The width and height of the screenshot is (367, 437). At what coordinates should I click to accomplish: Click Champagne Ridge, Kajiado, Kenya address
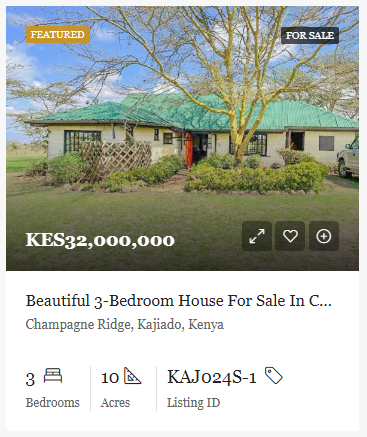click(125, 324)
